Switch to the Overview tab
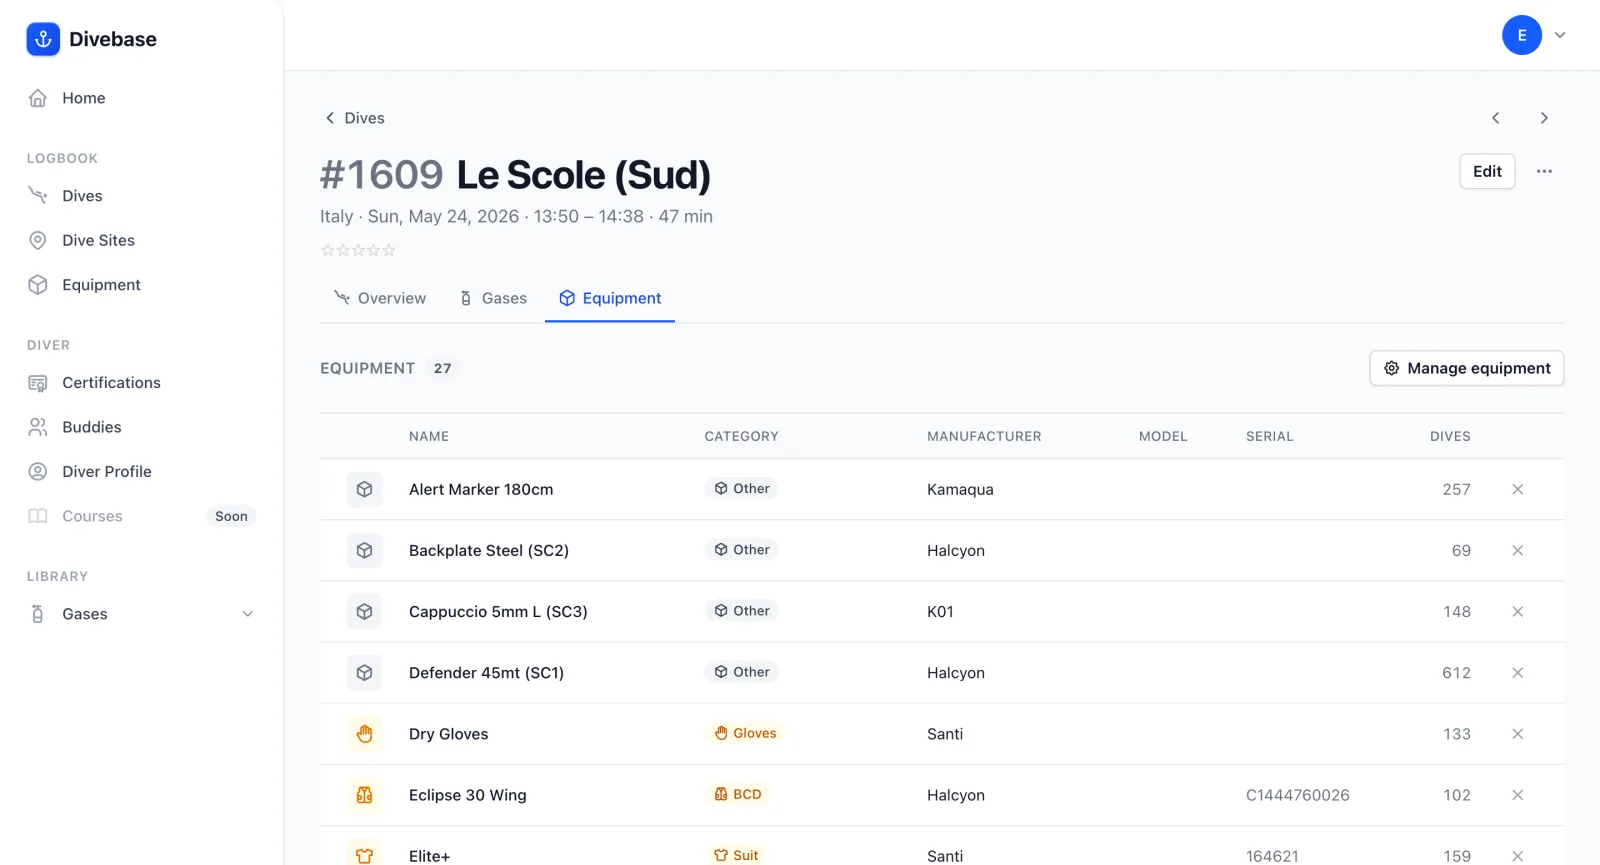1600x865 pixels. pyautogui.click(x=380, y=298)
